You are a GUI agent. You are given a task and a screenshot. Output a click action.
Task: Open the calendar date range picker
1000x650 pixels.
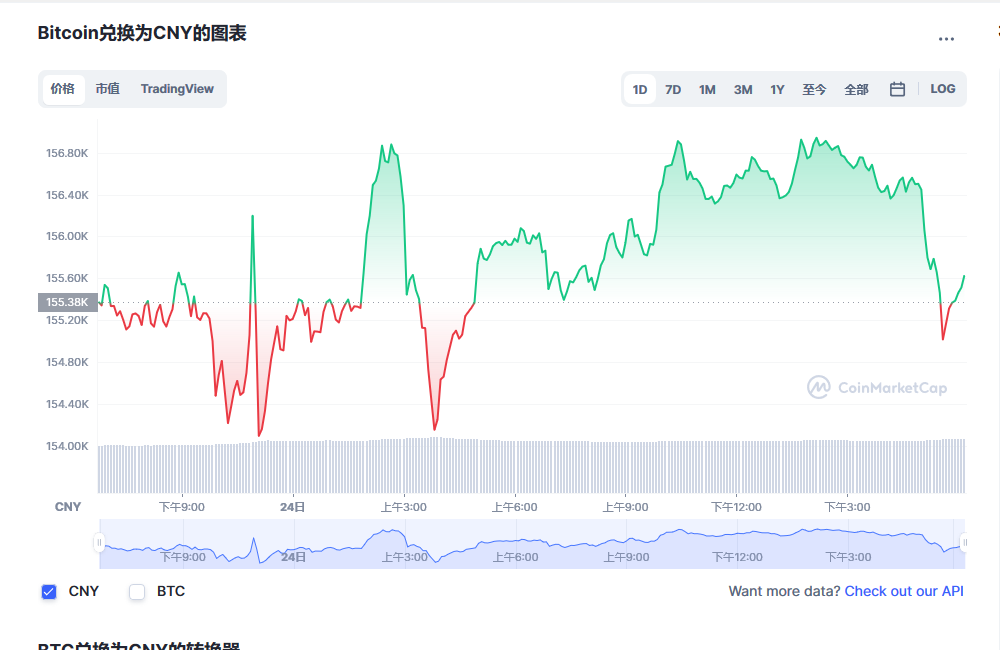(x=897, y=89)
